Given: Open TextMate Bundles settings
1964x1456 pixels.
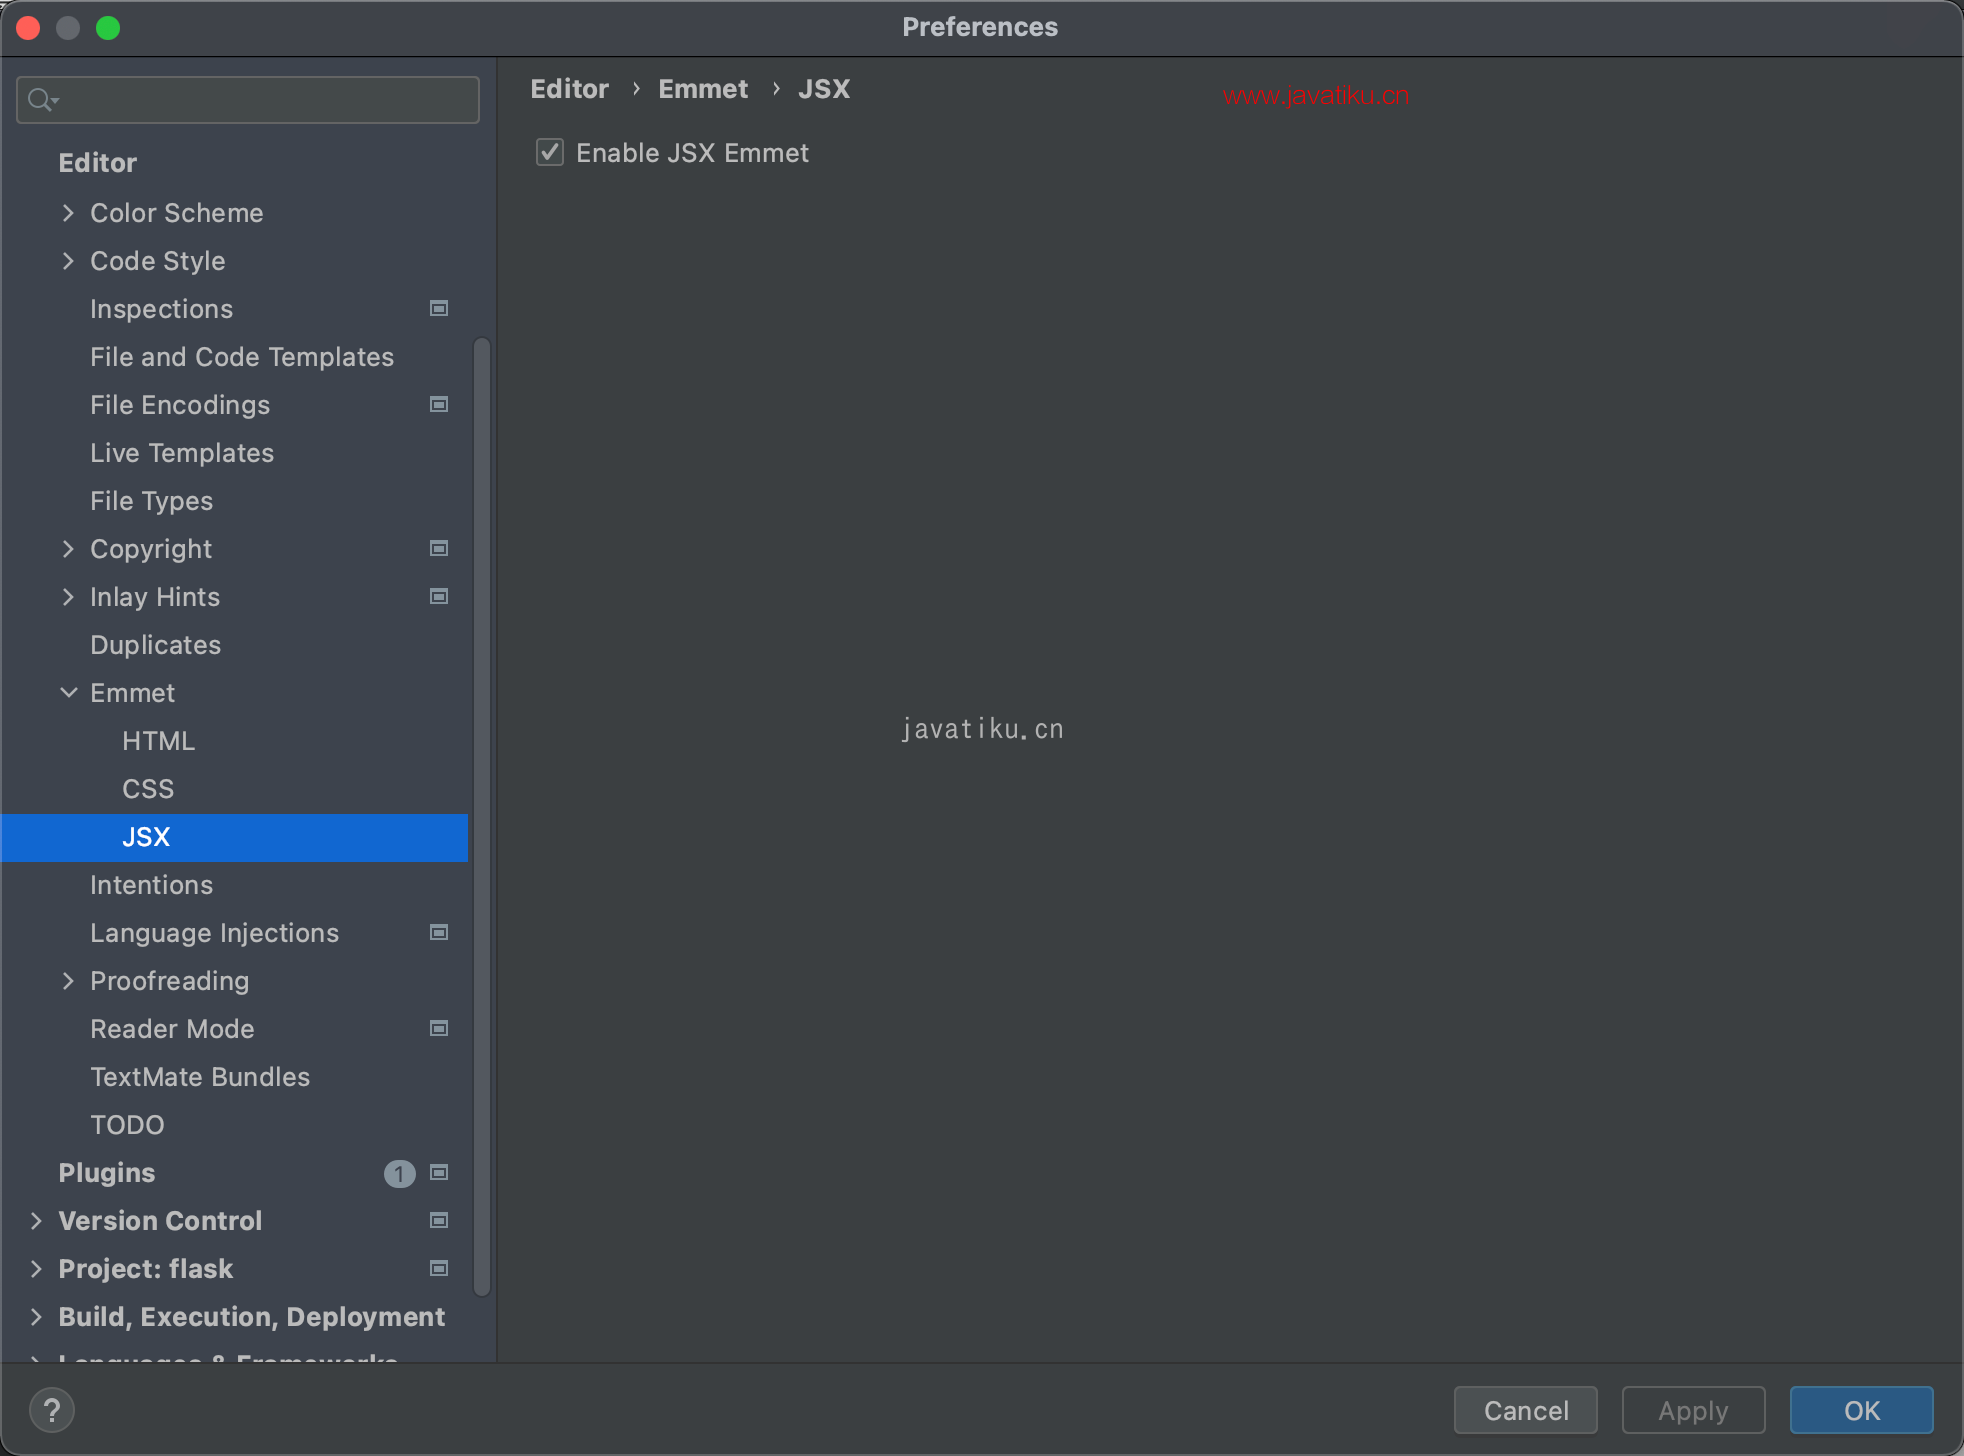Looking at the screenshot, I should point(200,1077).
